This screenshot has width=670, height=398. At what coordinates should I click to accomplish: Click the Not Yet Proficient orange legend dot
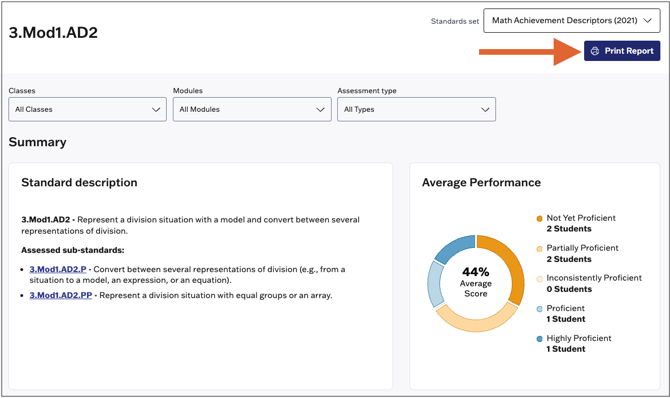tap(539, 218)
